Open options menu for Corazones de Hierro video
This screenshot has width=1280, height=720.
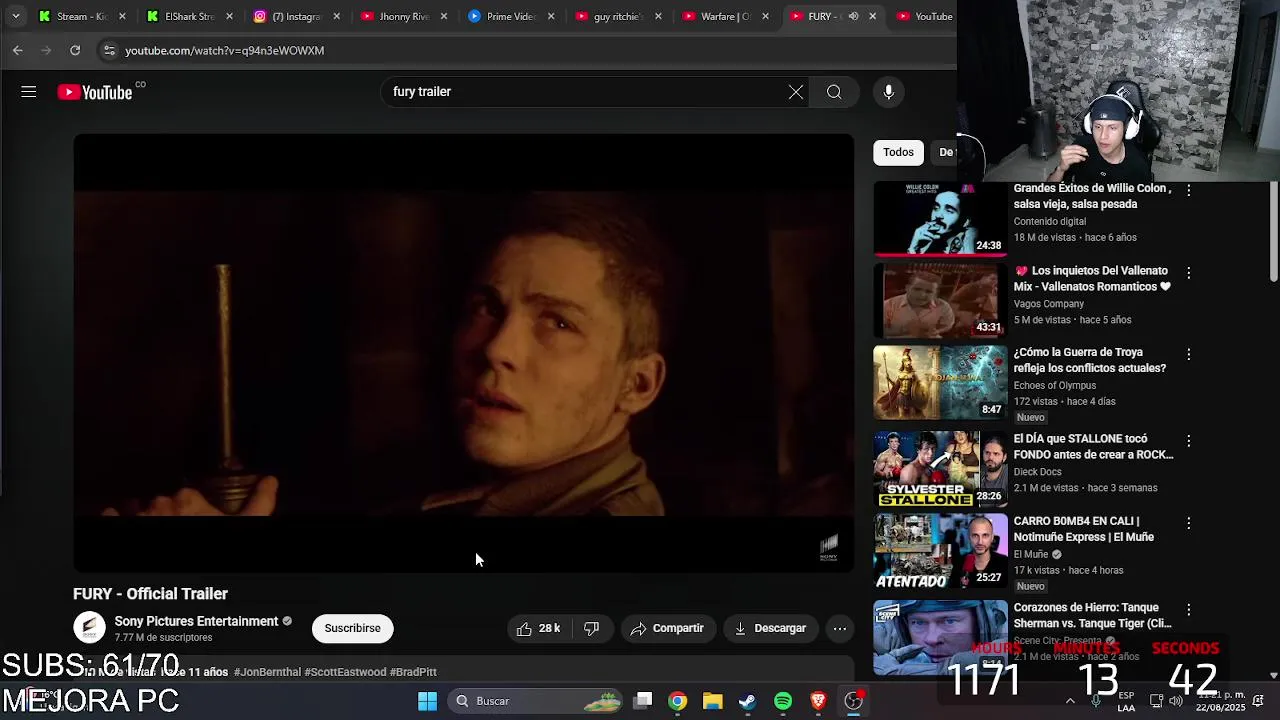[1188, 610]
